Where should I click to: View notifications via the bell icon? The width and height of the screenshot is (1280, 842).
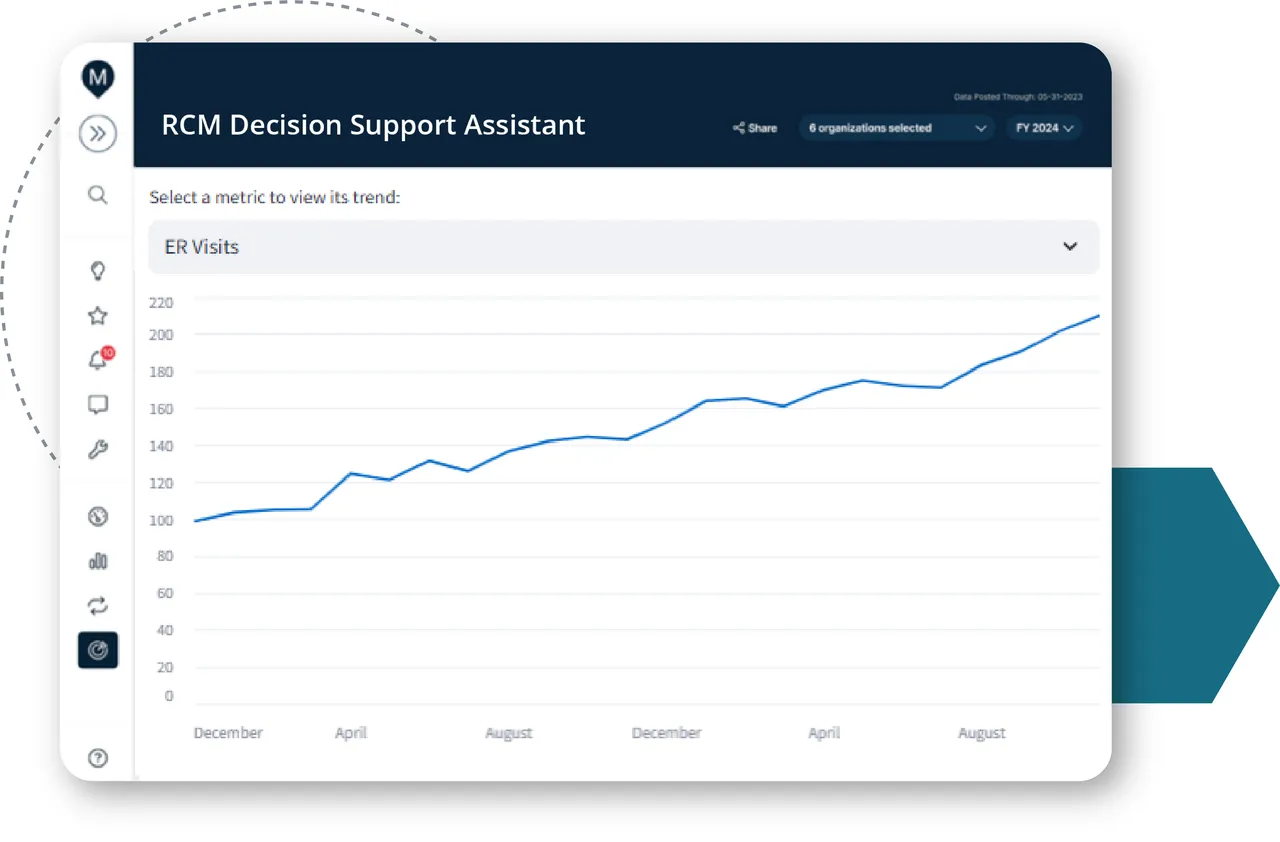tap(98, 361)
